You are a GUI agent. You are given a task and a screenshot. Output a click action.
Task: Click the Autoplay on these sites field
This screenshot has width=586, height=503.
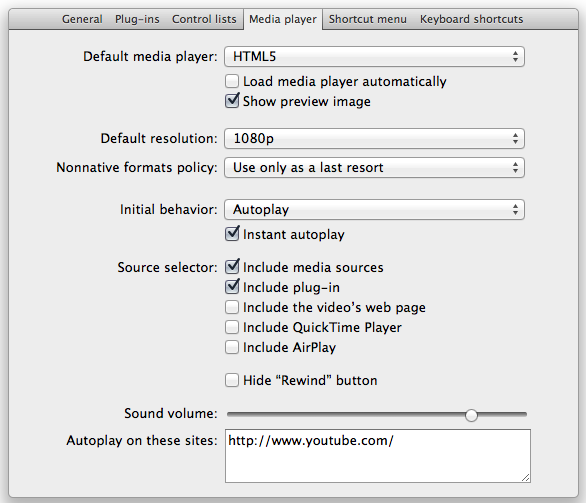coord(378,456)
